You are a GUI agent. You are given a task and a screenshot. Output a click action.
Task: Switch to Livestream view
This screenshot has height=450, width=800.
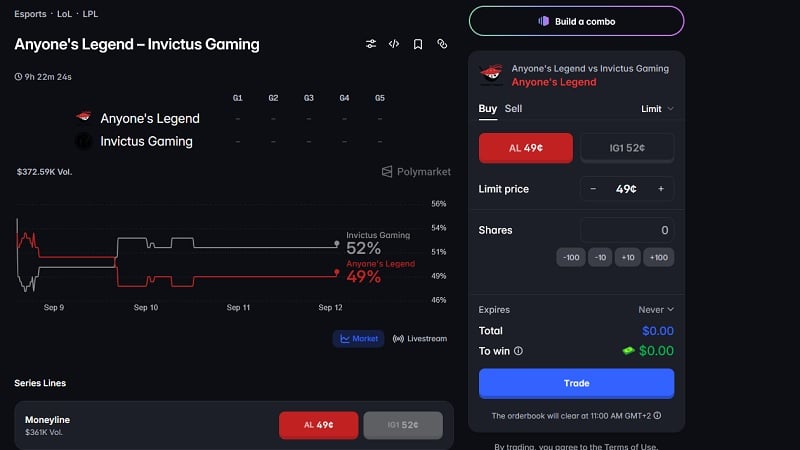[x=419, y=339]
